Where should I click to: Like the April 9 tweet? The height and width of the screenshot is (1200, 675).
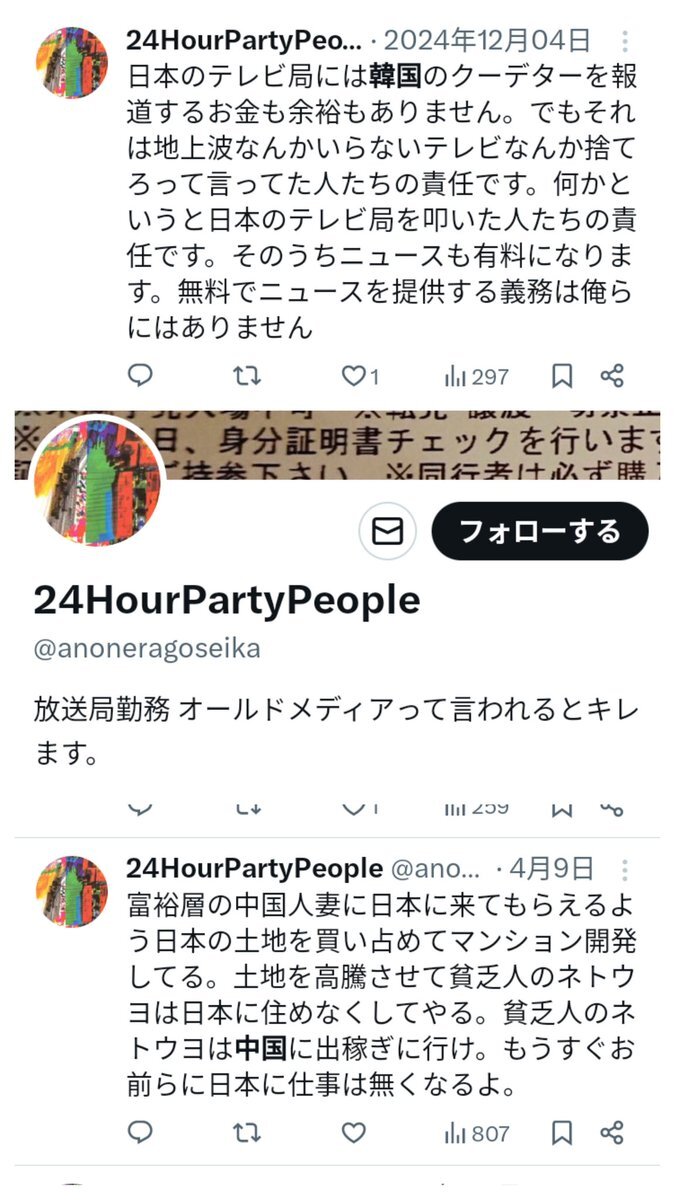tap(354, 1133)
